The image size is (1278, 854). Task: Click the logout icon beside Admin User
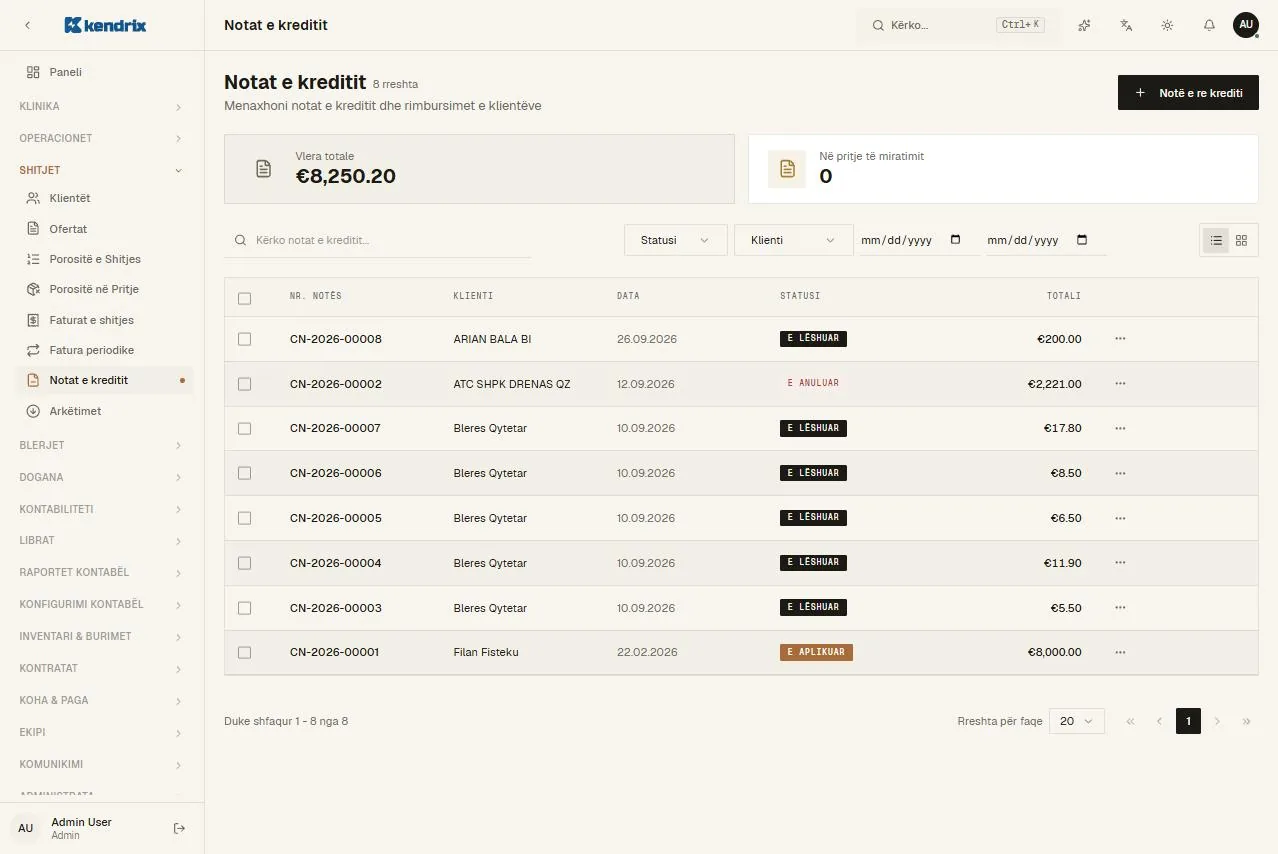(180, 828)
